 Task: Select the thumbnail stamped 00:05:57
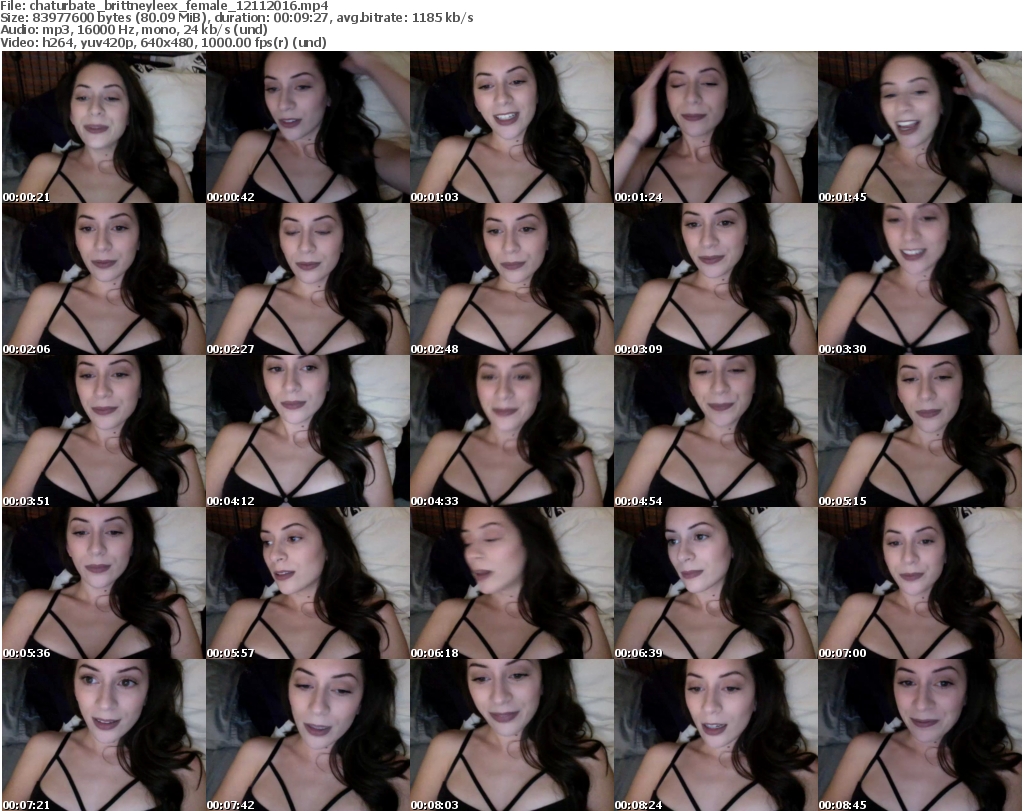tap(308, 584)
